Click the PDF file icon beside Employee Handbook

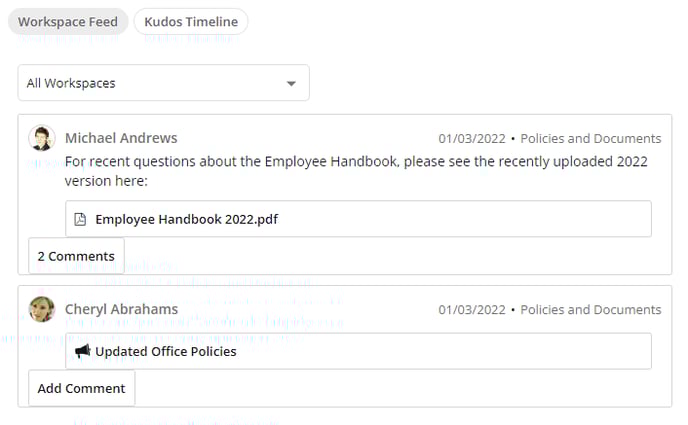[x=80, y=219]
